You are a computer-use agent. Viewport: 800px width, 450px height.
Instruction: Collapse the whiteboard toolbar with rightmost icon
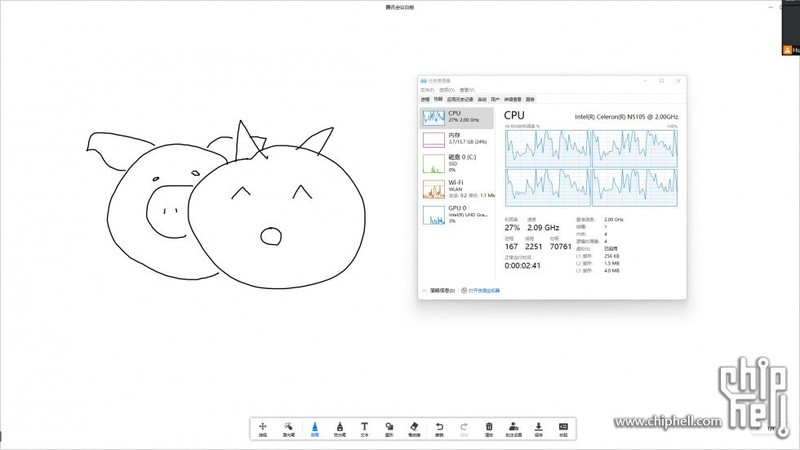(x=564, y=428)
